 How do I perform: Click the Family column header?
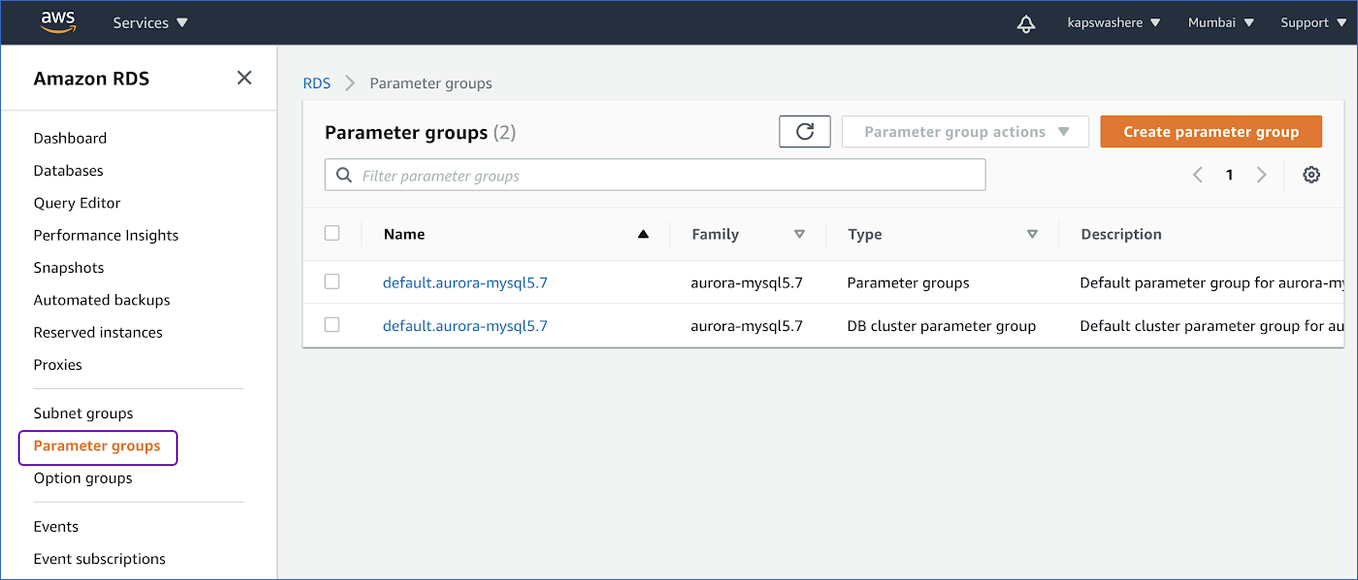[x=715, y=234]
